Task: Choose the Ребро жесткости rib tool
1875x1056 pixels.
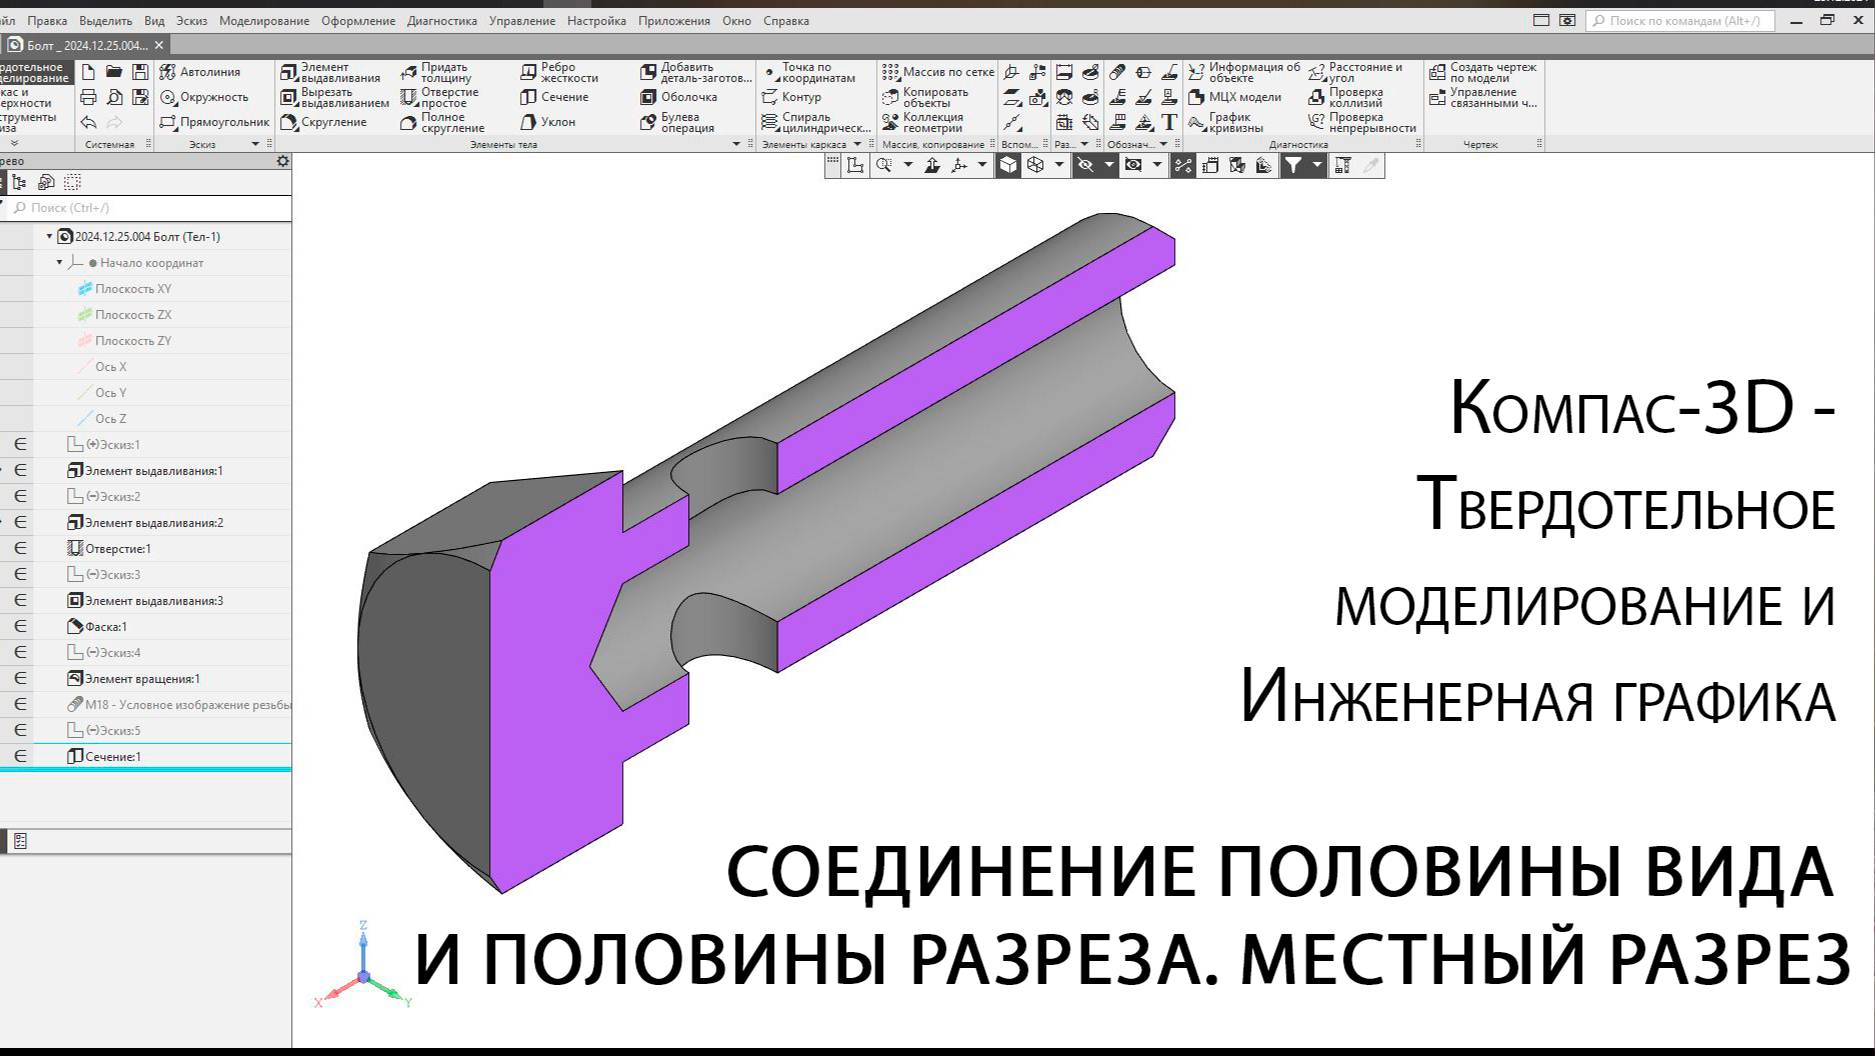Action: pos(559,72)
